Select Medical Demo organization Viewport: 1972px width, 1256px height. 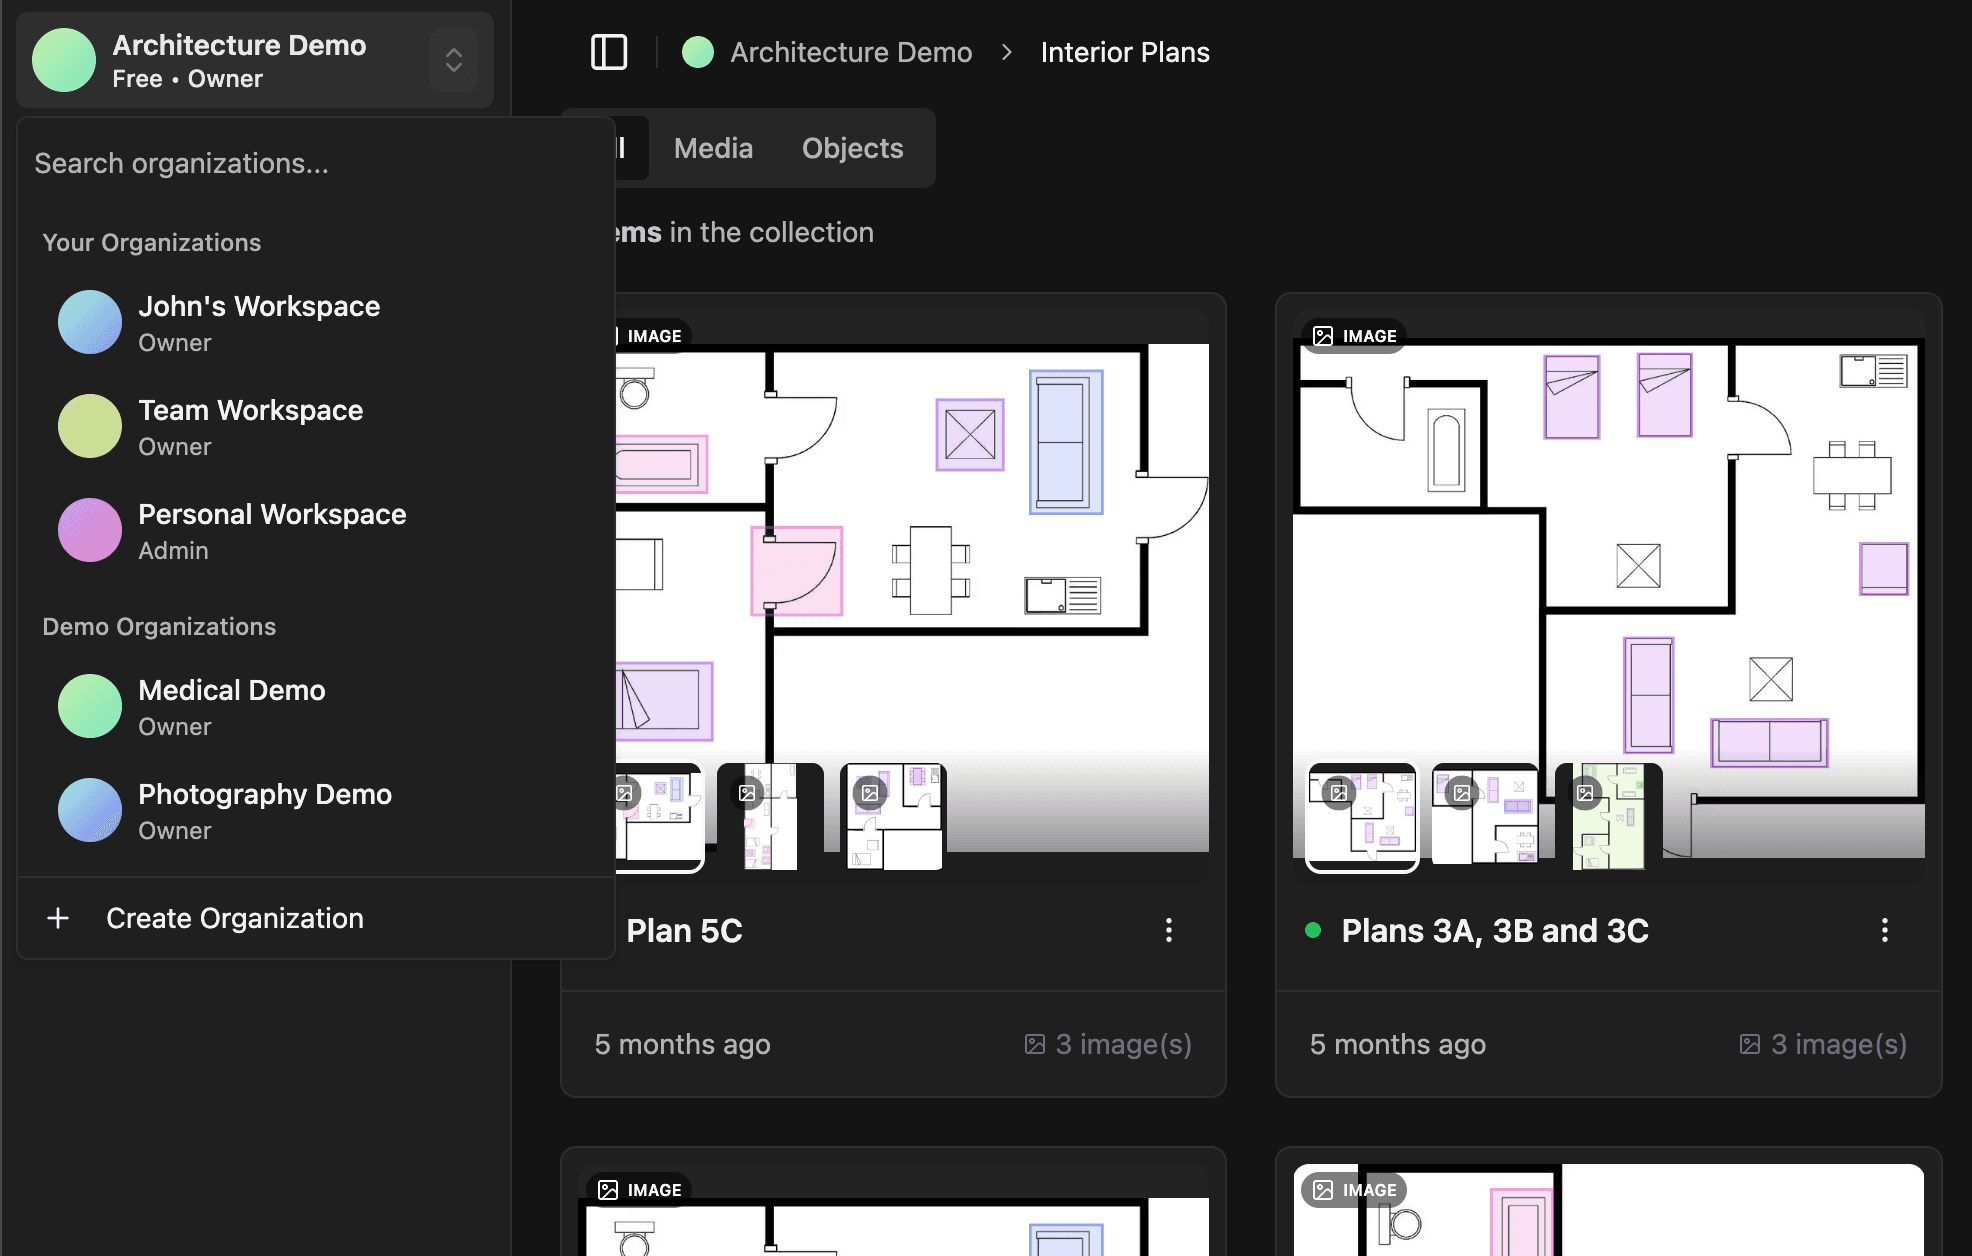tap(232, 706)
